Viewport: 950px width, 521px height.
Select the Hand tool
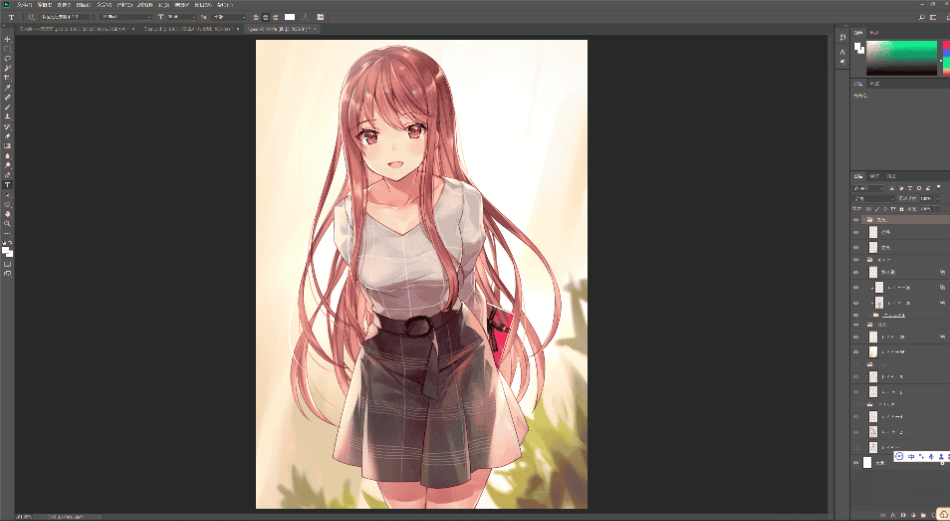7,214
